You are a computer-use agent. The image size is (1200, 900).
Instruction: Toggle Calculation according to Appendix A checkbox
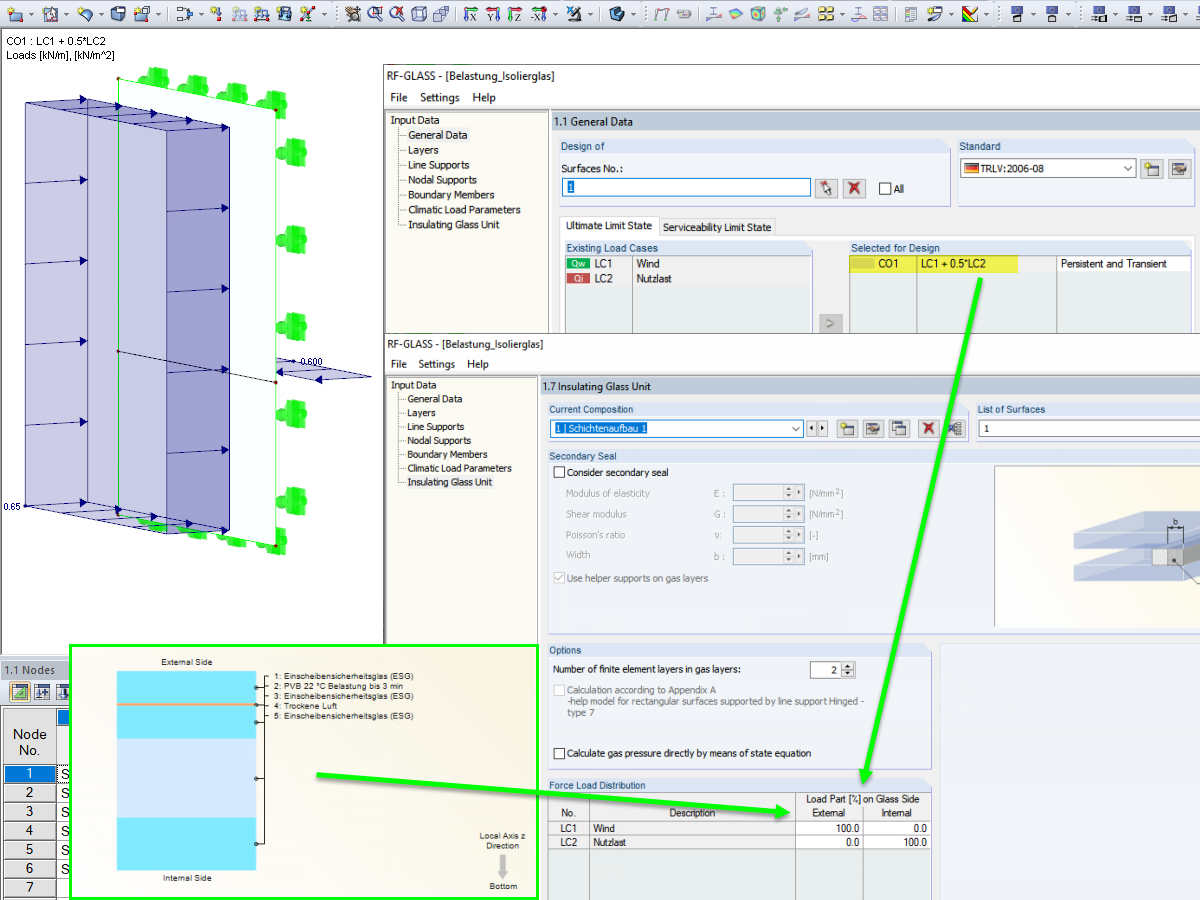click(x=559, y=690)
